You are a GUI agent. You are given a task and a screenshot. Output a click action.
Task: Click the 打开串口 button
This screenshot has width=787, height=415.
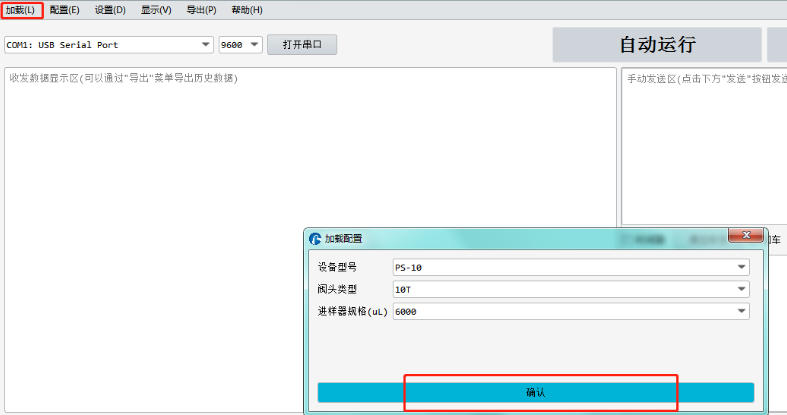coord(302,45)
